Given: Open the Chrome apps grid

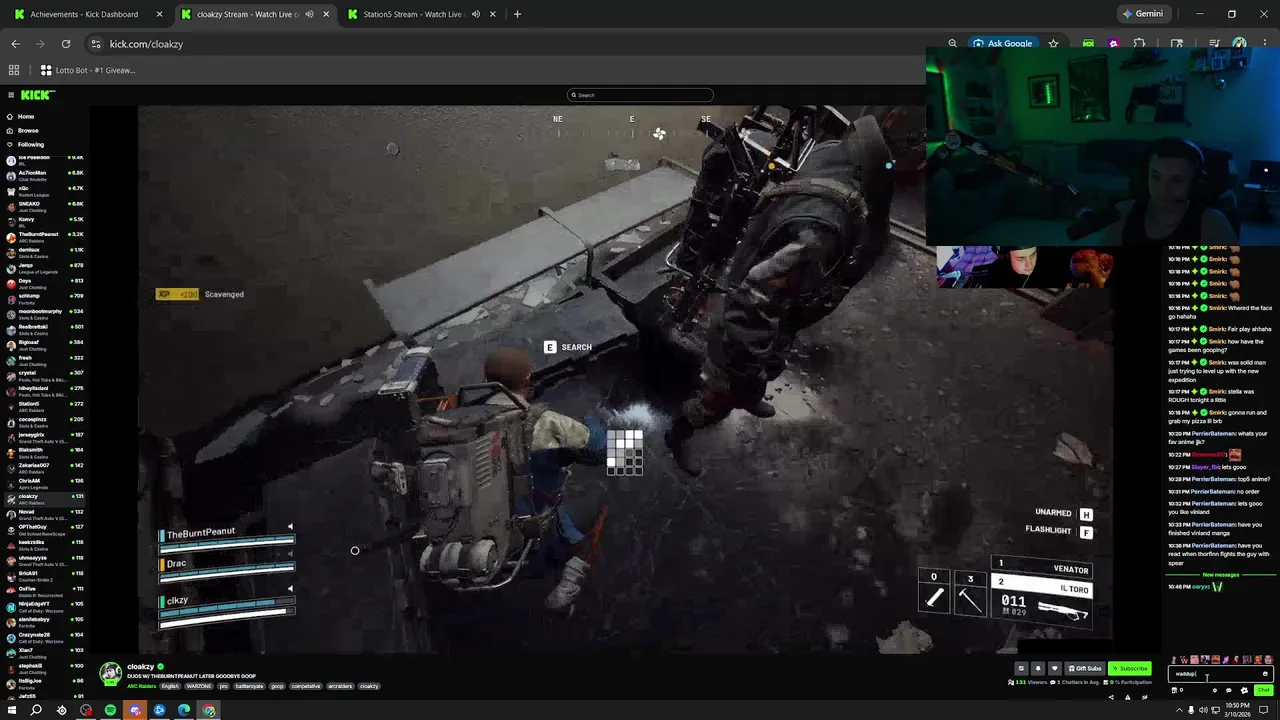Looking at the screenshot, I should coord(14,70).
